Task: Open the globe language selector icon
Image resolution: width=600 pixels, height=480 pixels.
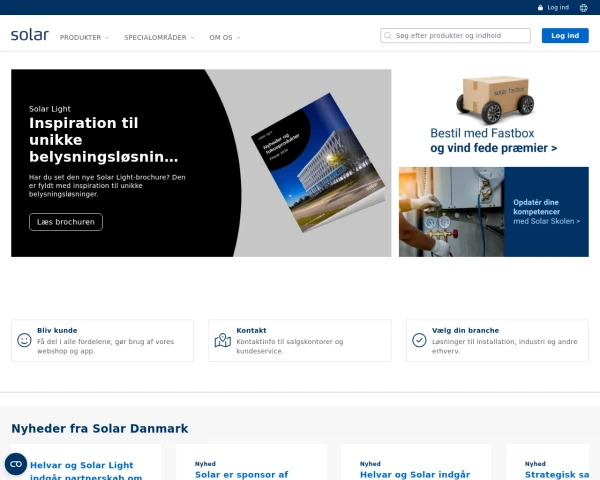Action: 583,8
